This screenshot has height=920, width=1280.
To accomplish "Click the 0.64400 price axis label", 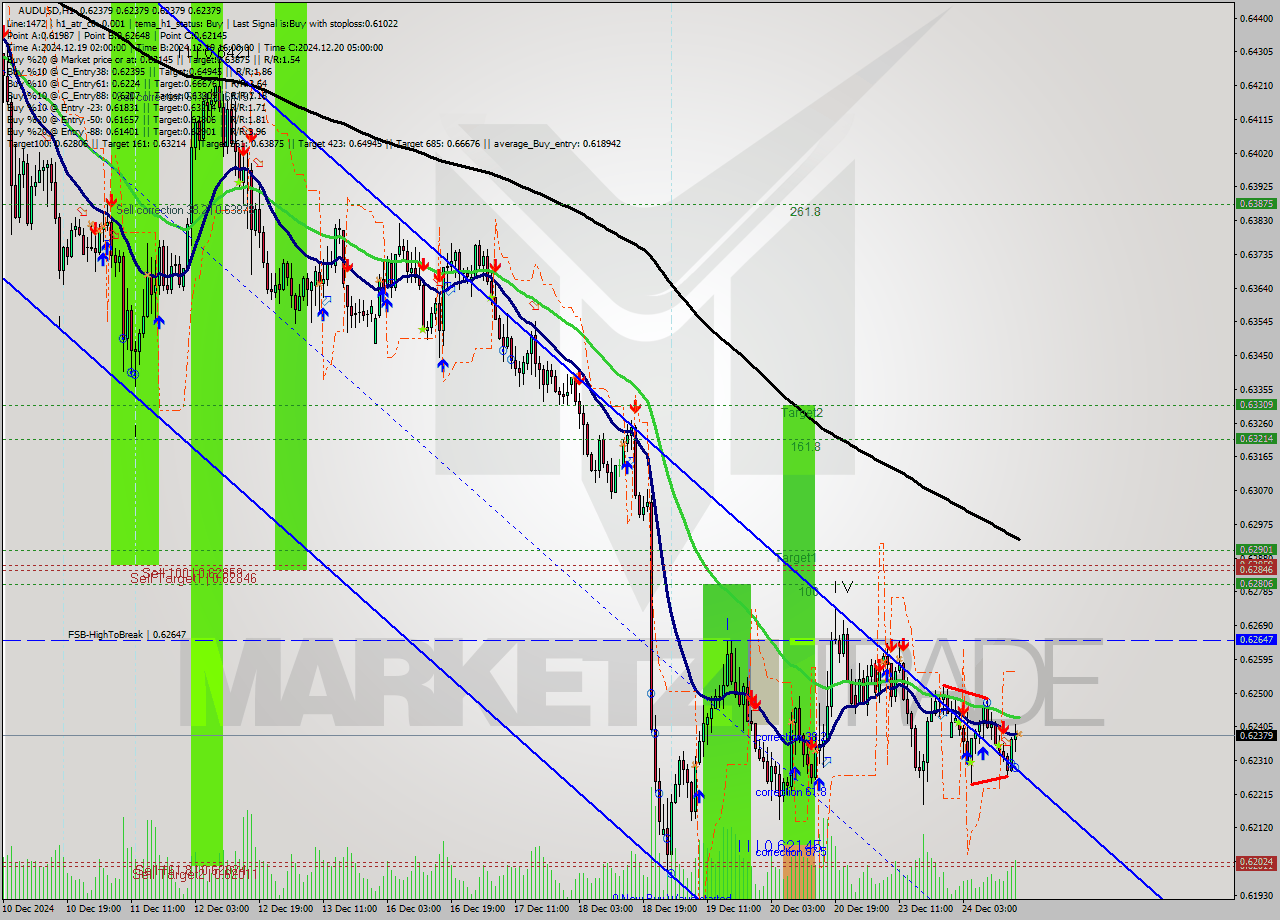I will tap(1256, 18).
